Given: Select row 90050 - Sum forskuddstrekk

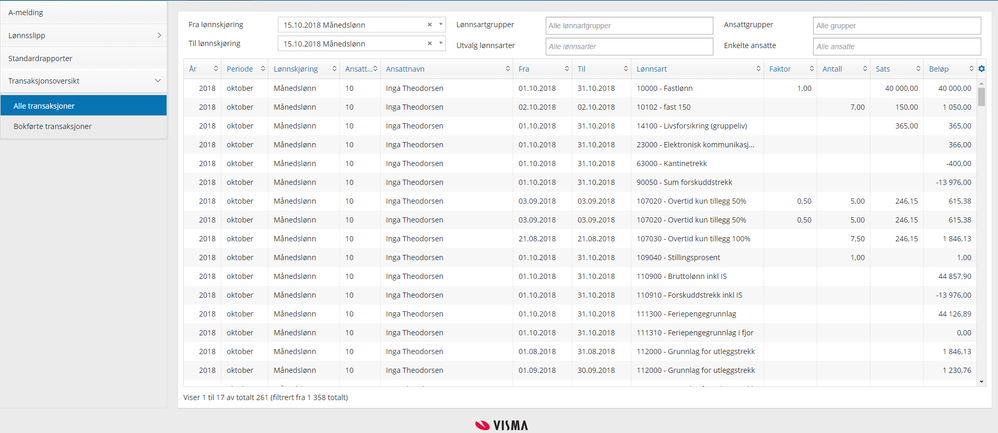Looking at the screenshot, I should click(580, 182).
